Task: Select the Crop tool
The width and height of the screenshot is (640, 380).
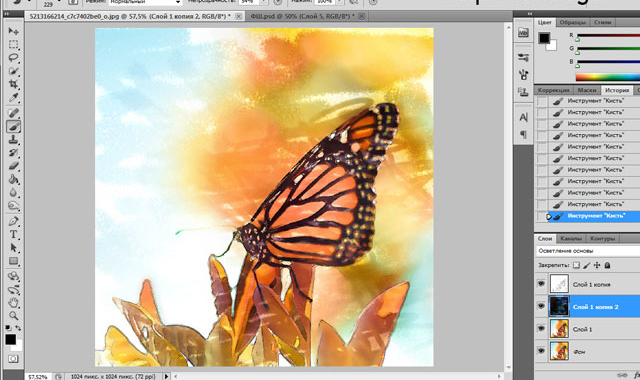Action: (13, 84)
